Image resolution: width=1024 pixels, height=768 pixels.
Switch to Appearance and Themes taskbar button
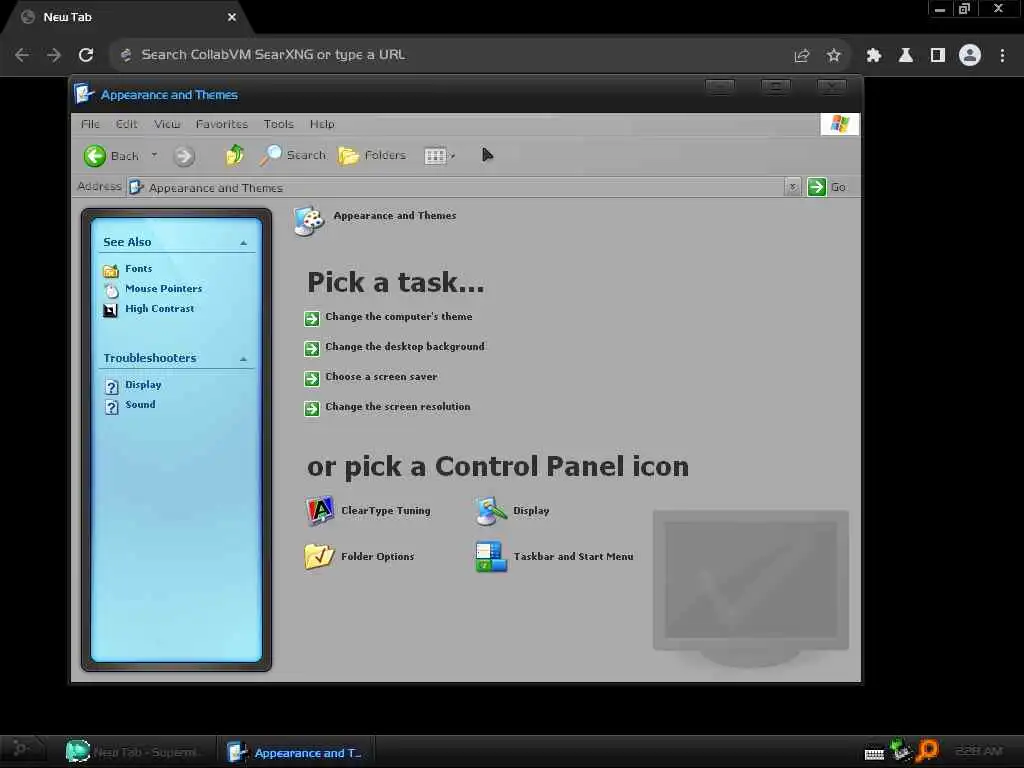pyautogui.click(x=298, y=752)
